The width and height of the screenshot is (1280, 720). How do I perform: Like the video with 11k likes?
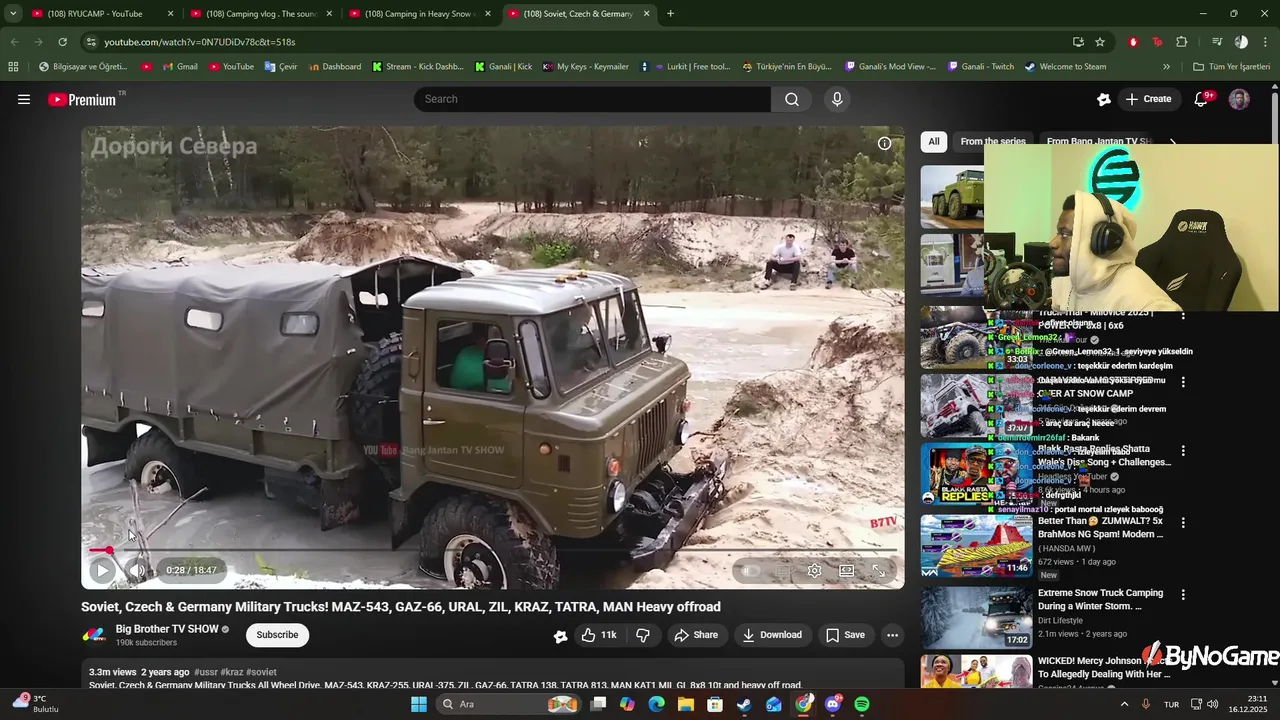pyautogui.click(x=599, y=635)
